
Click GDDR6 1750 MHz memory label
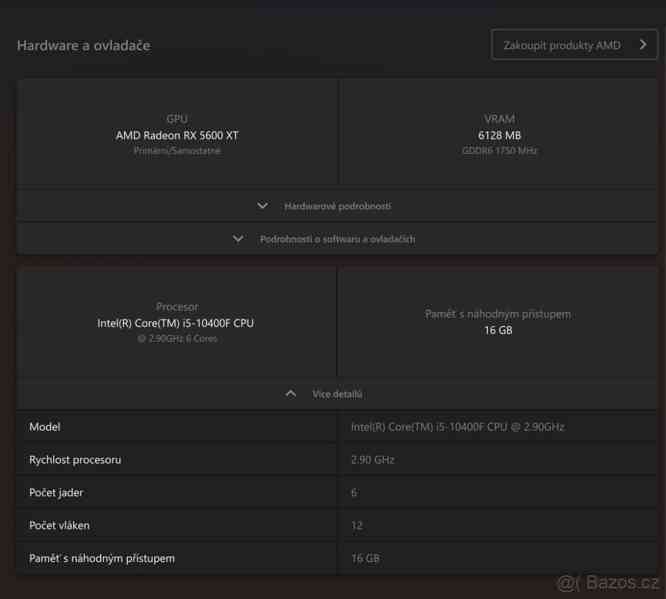(x=500, y=150)
